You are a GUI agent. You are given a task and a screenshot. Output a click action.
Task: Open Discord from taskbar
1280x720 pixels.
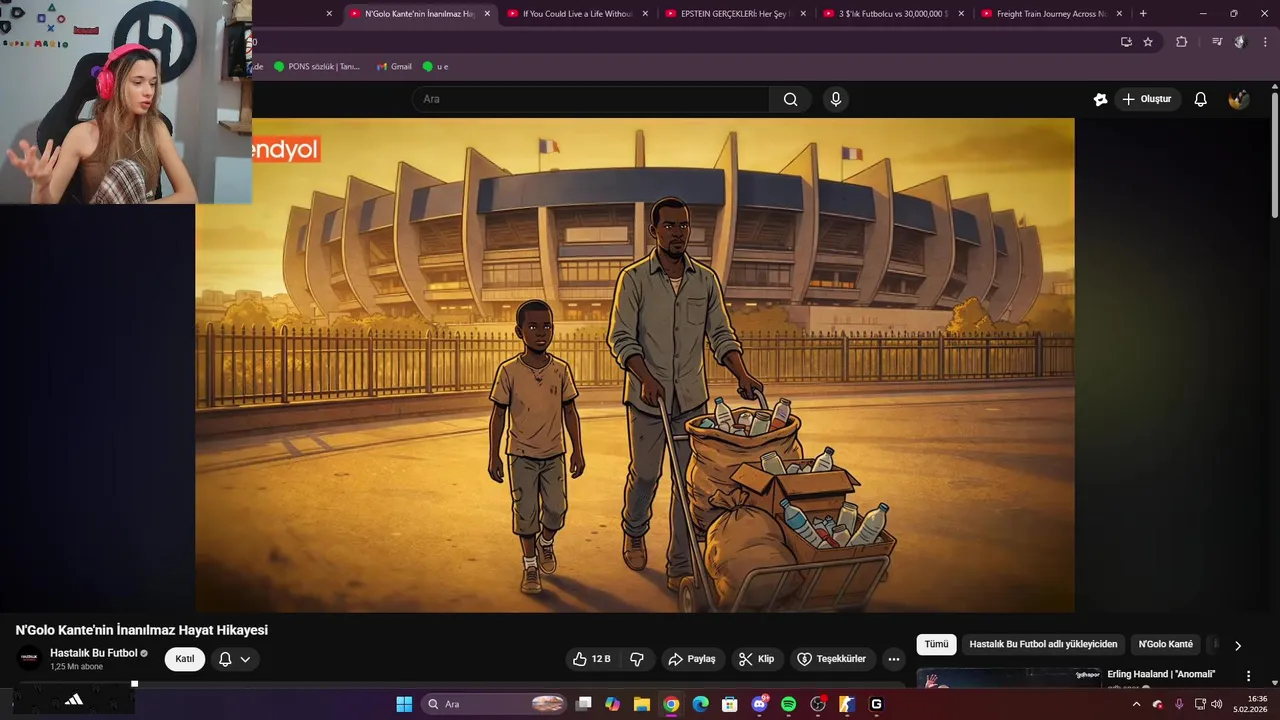[759, 704]
